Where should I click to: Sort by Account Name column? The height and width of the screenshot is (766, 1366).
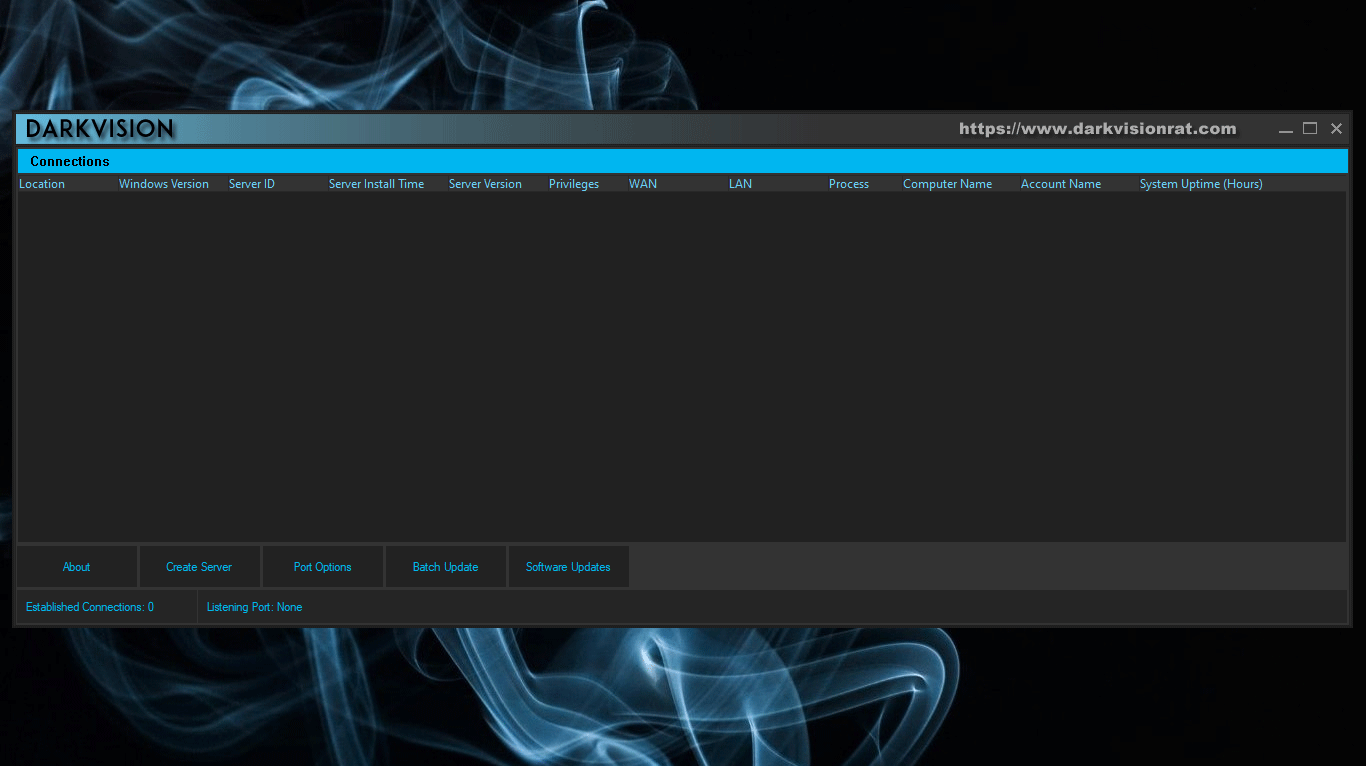(x=1061, y=184)
